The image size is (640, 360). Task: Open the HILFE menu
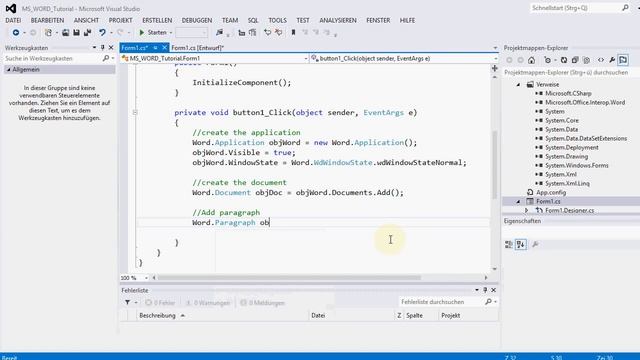point(407,20)
